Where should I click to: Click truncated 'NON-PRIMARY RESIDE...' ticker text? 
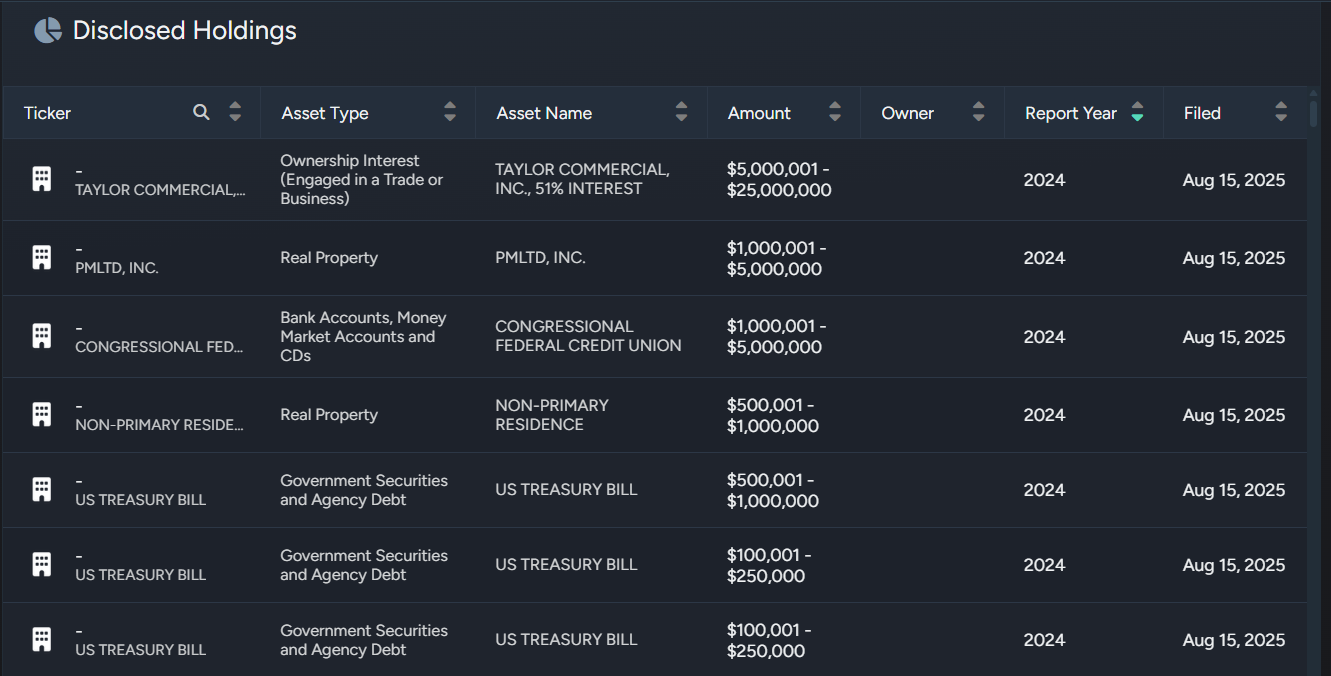click(x=159, y=425)
